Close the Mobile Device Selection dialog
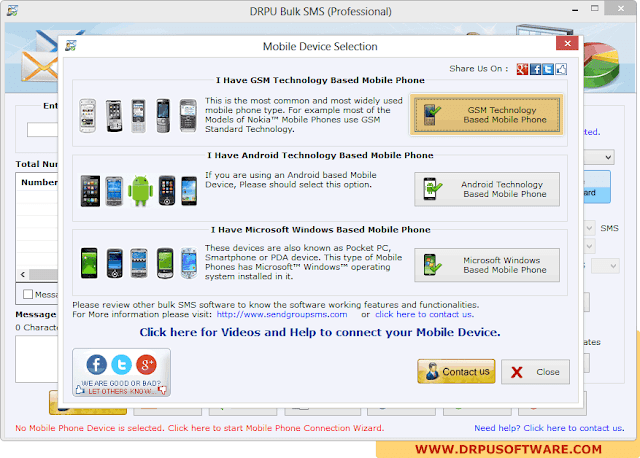This screenshot has width=640, height=458. pyautogui.click(x=567, y=43)
